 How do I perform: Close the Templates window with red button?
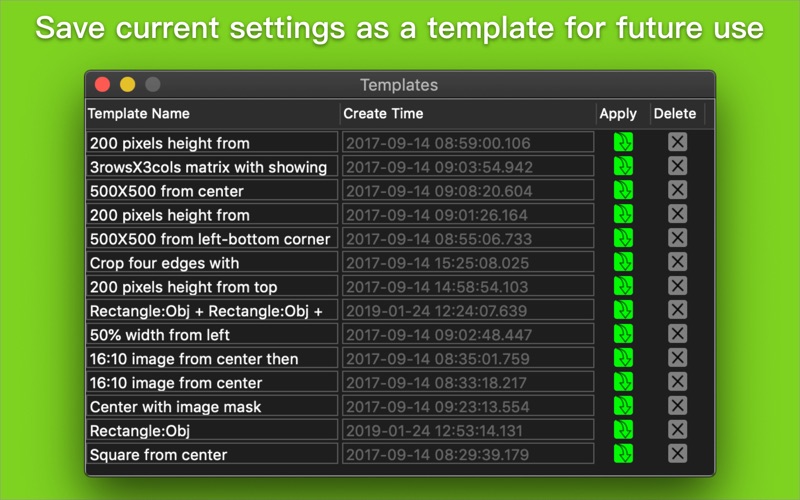102,85
